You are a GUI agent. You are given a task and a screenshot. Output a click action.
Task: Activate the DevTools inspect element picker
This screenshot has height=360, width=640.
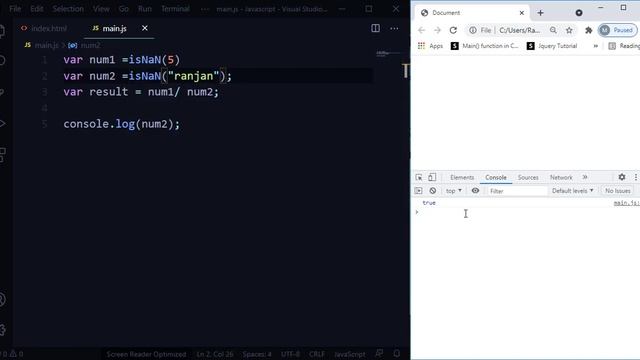(419, 177)
